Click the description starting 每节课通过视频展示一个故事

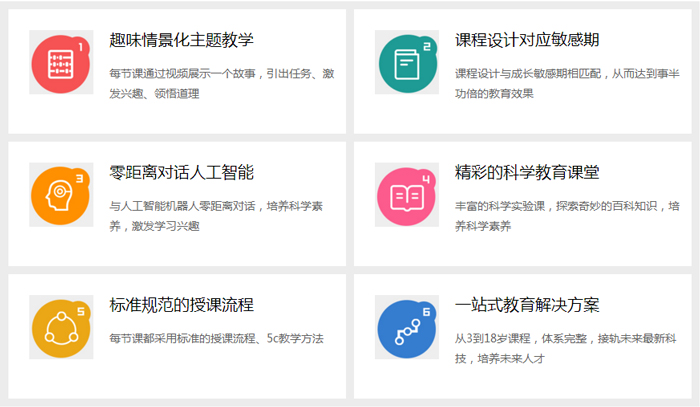pyautogui.click(x=222, y=83)
